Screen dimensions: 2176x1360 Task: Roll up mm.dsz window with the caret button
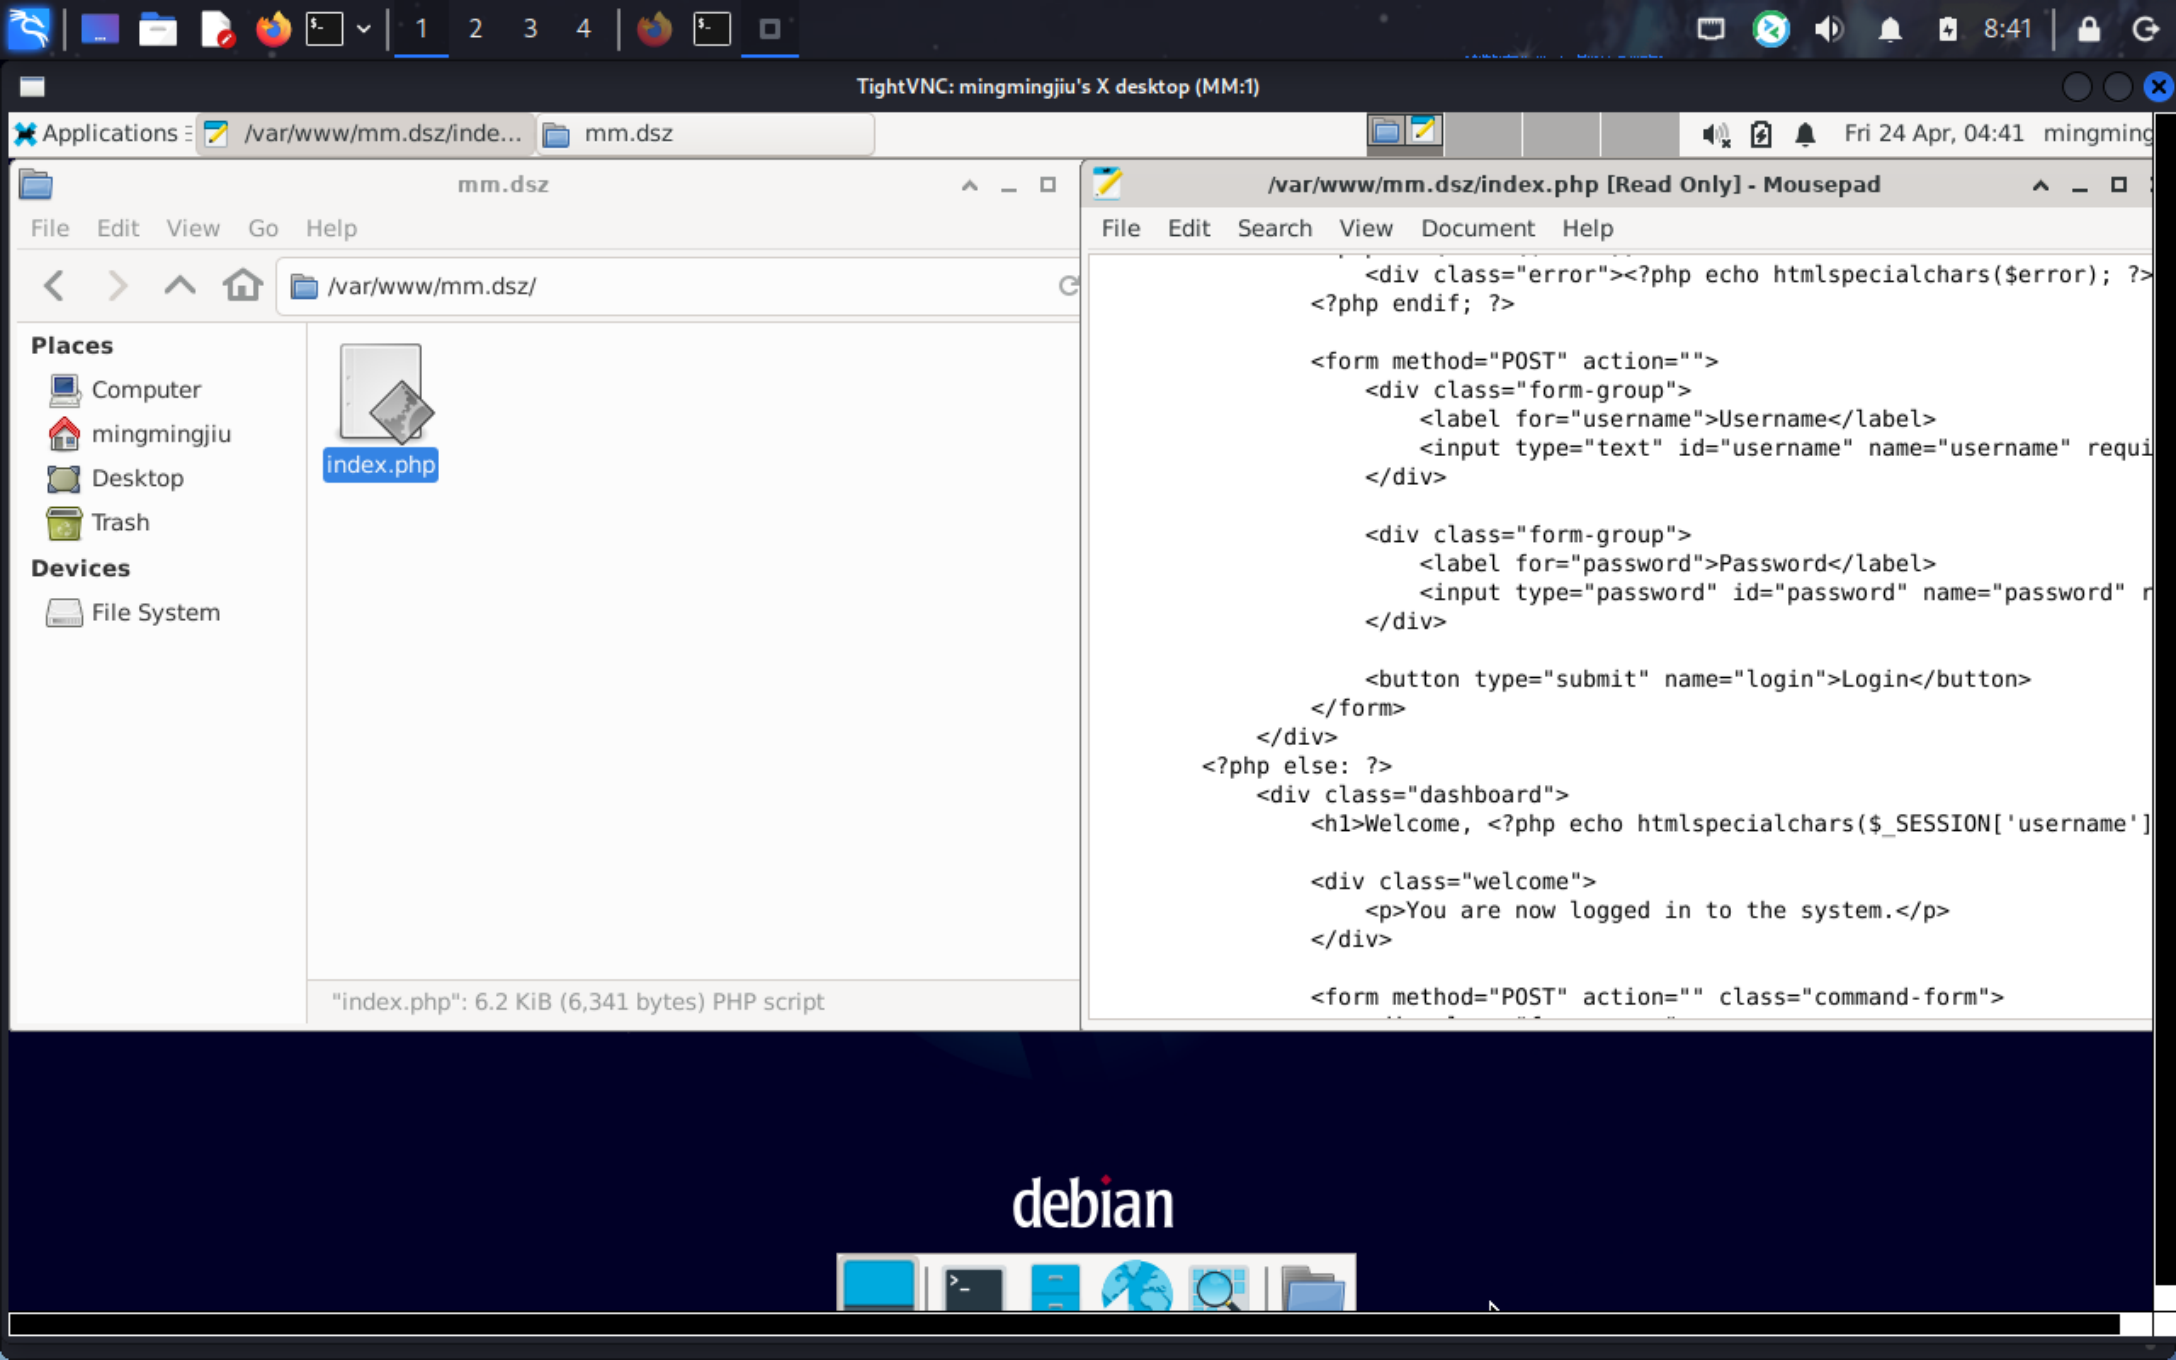coord(969,185)
